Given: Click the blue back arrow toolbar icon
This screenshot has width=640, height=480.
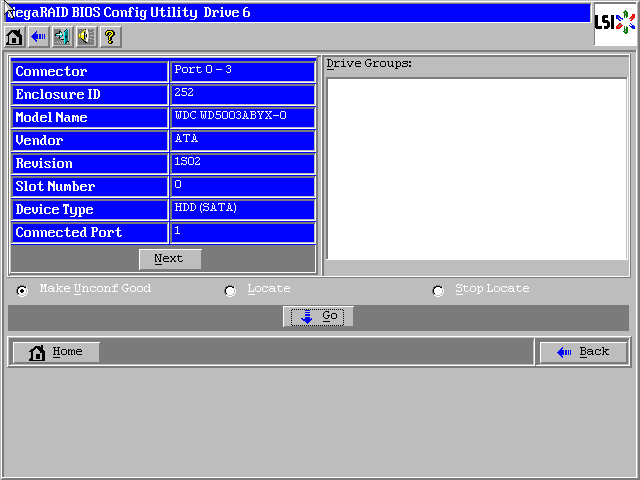Looking at the screenshot, I should pyautogui.click(x=39, y=37).
